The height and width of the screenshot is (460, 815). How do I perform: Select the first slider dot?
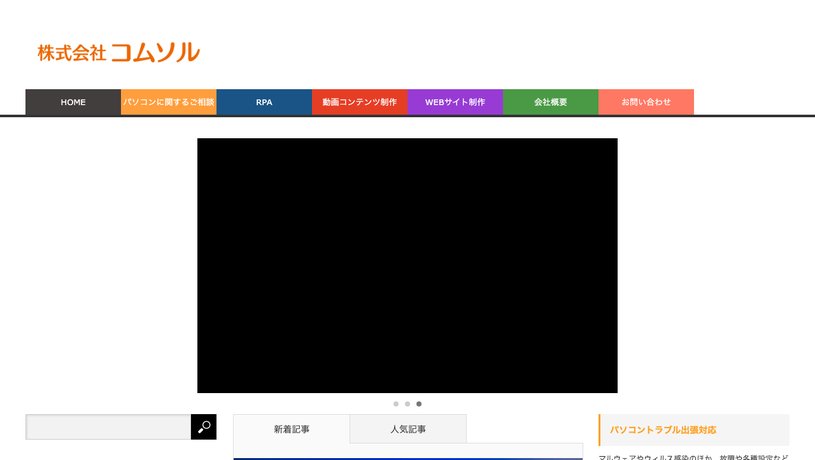[396, 404]
